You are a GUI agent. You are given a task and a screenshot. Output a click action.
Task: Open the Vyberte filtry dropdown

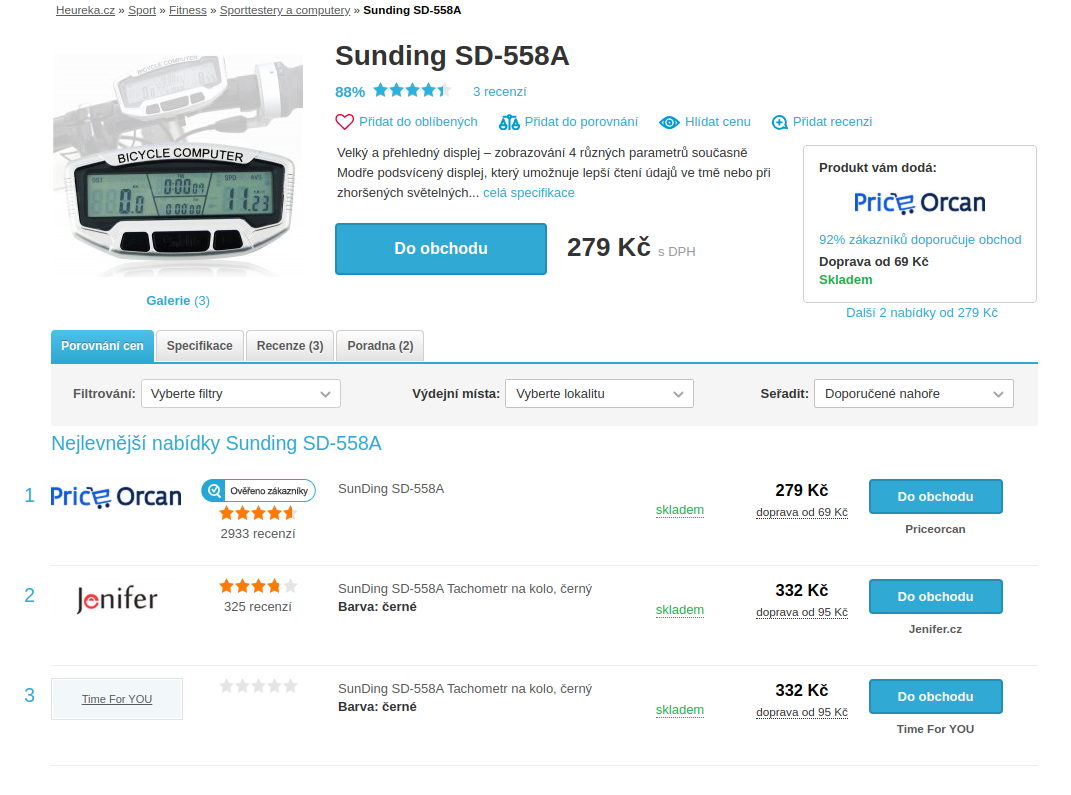[x=240, y=393]
